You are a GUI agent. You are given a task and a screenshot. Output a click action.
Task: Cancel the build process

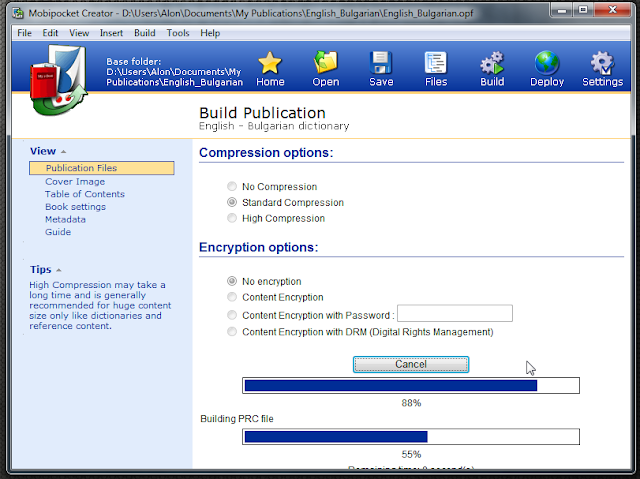point(411,364)
